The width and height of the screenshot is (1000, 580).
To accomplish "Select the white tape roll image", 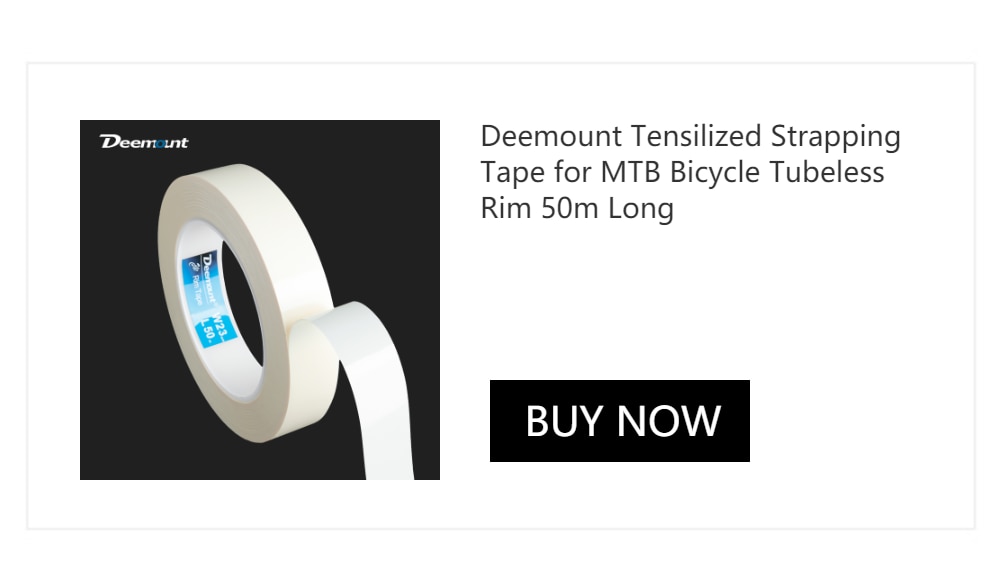I will (x=260, y=300).
